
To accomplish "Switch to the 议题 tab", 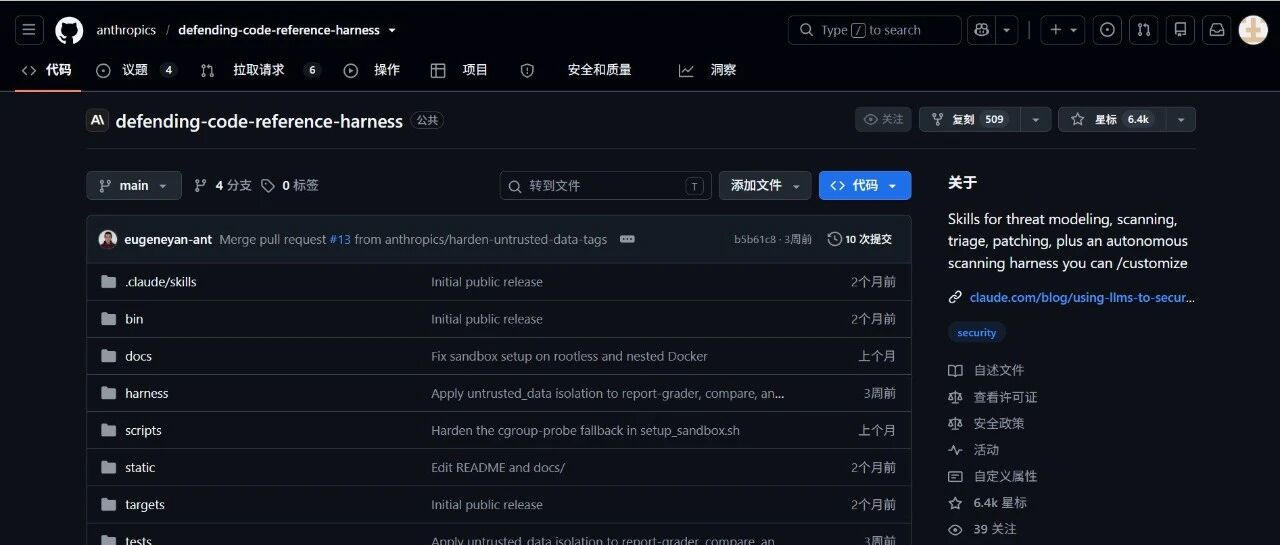I will [136, 70].
